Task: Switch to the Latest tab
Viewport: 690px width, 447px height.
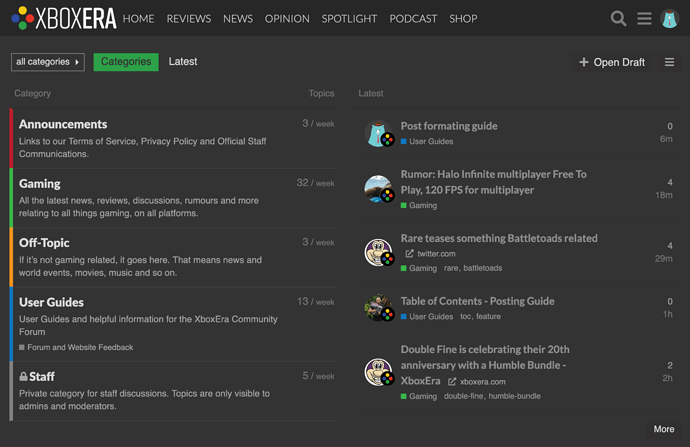Action: pos(183,62)
